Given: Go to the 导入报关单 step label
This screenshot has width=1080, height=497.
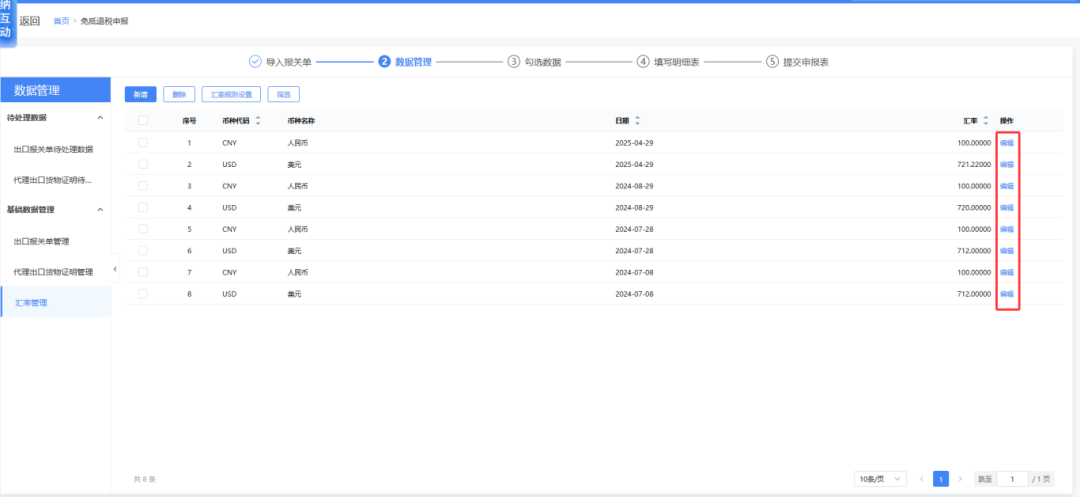Looking at the screenshot, I should (289, 62).
